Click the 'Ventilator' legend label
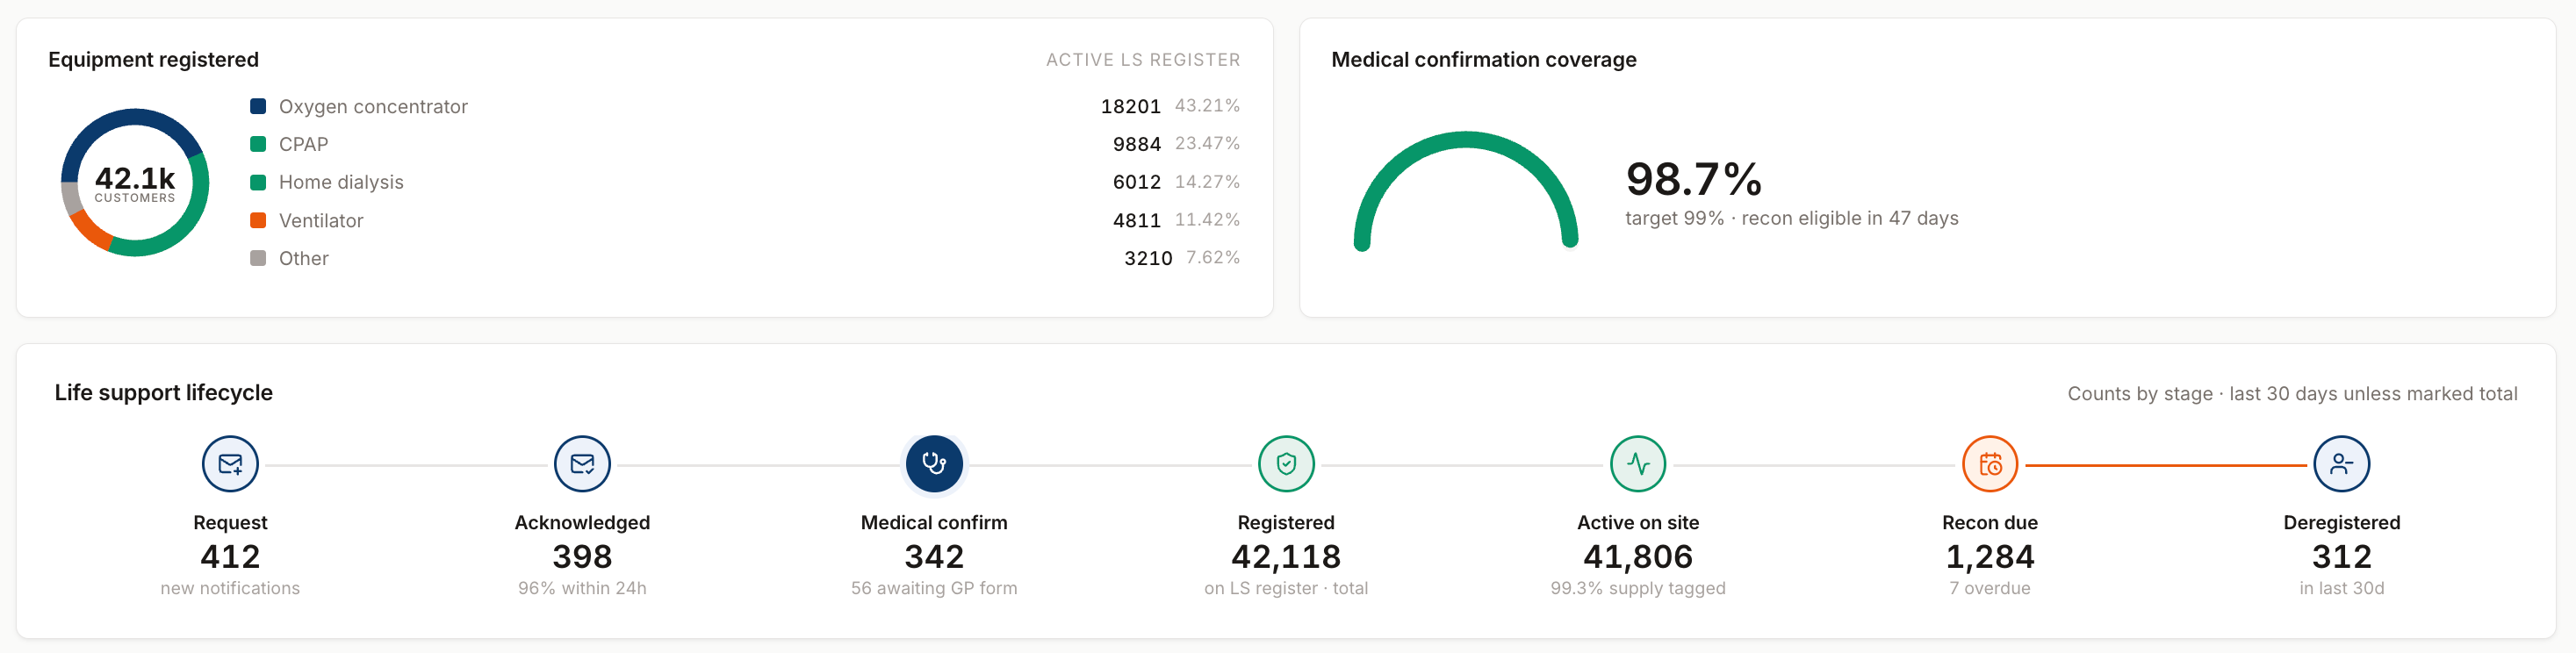This screenshot has height=653, width=2576. pyautogui.click(x=321, y=221)
